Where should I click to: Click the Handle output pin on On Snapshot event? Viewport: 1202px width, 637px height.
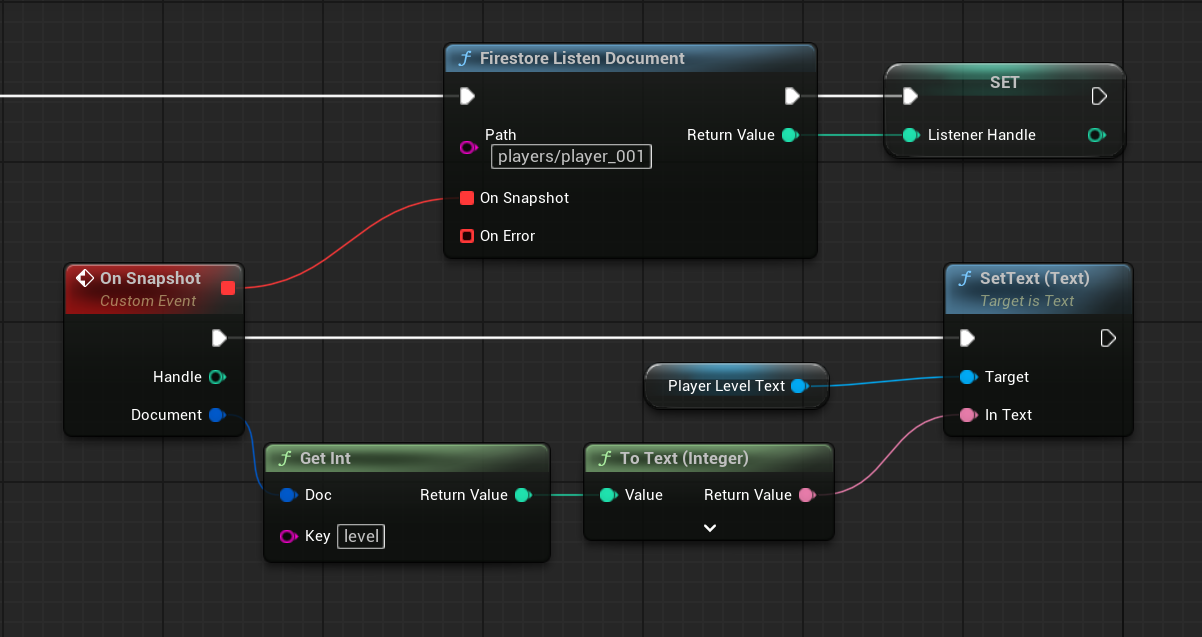point(217,377)
